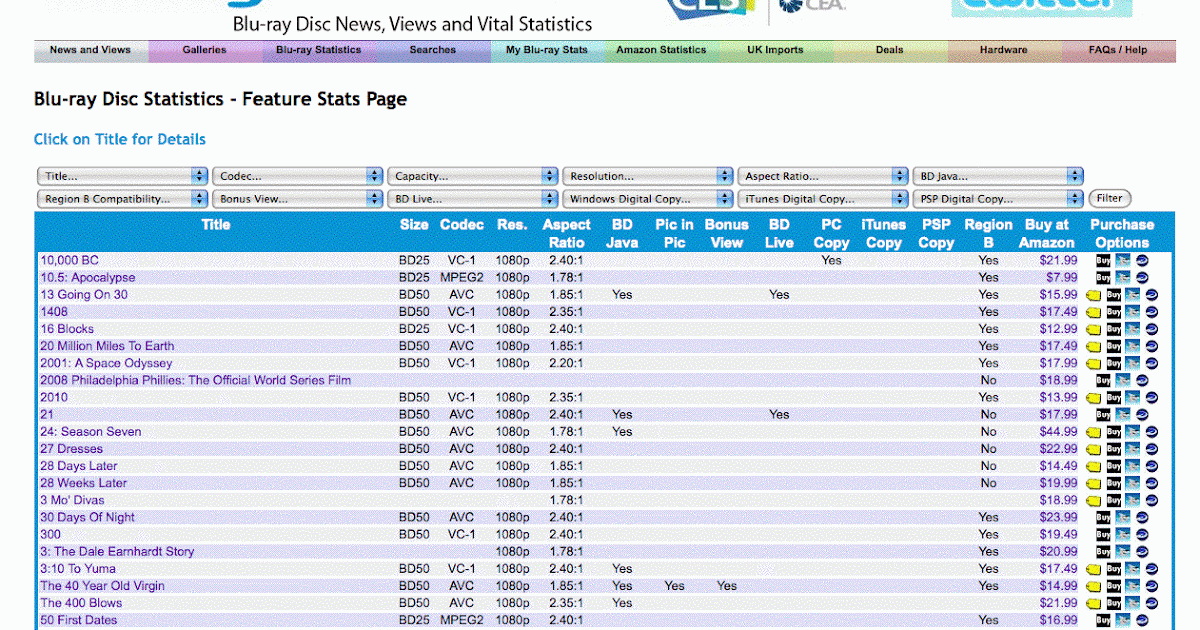The height and width of the screenshot is (630, 1200).
Task: Open the BD Java... filter dropdown
Action: tap(998, 176)
